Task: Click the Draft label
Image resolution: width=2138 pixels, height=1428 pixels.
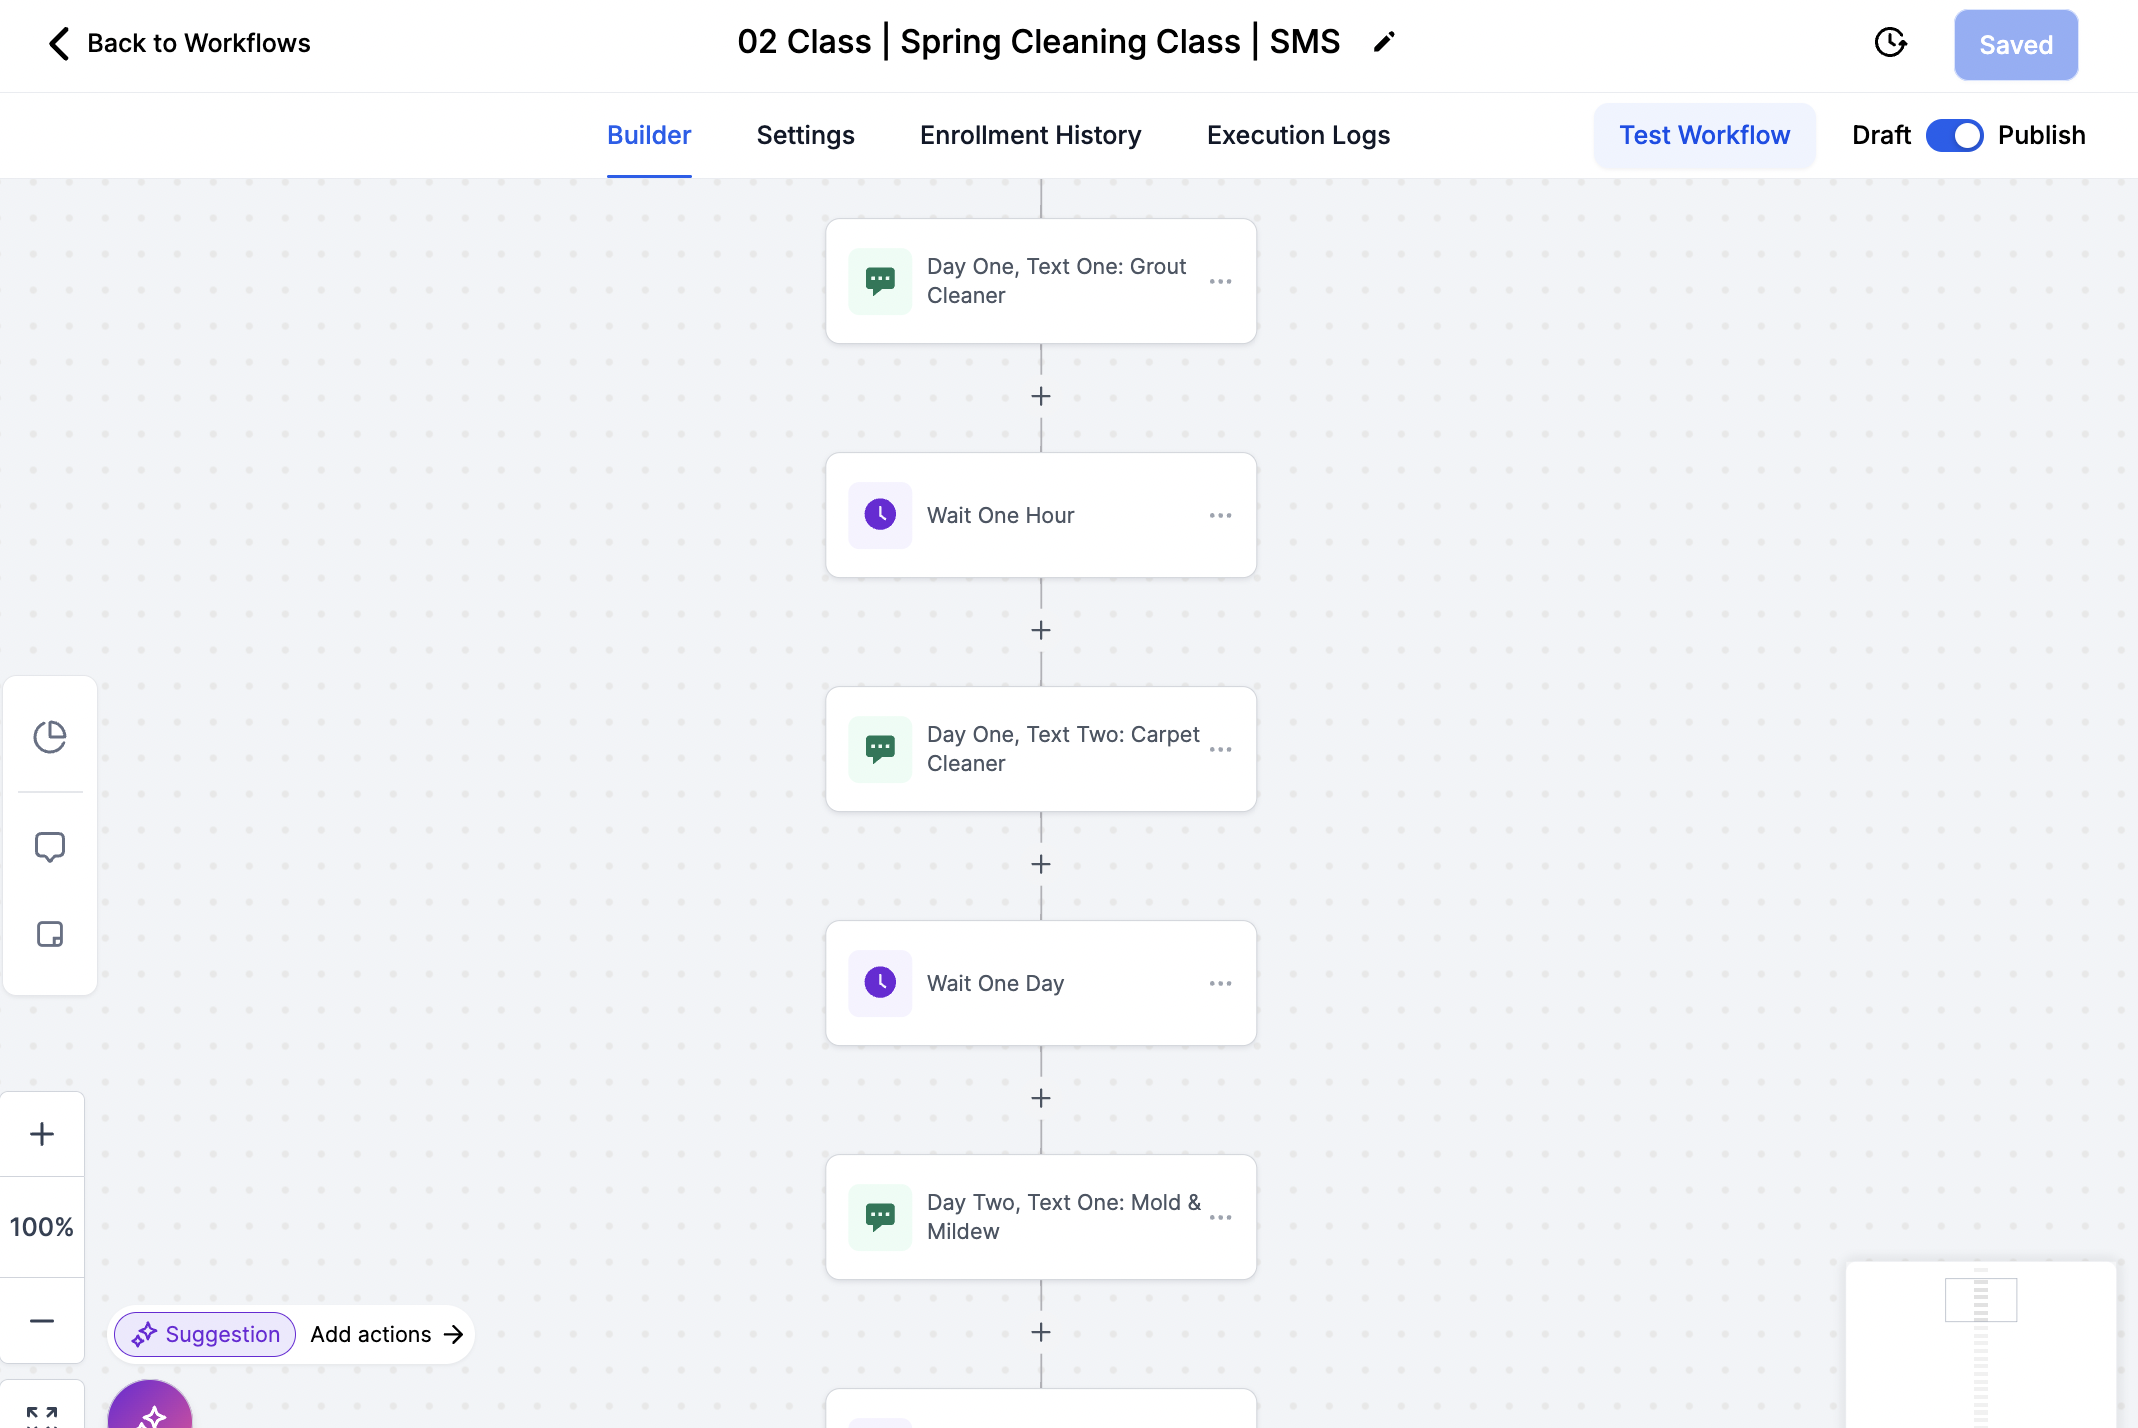Action: click(1881, 135)
